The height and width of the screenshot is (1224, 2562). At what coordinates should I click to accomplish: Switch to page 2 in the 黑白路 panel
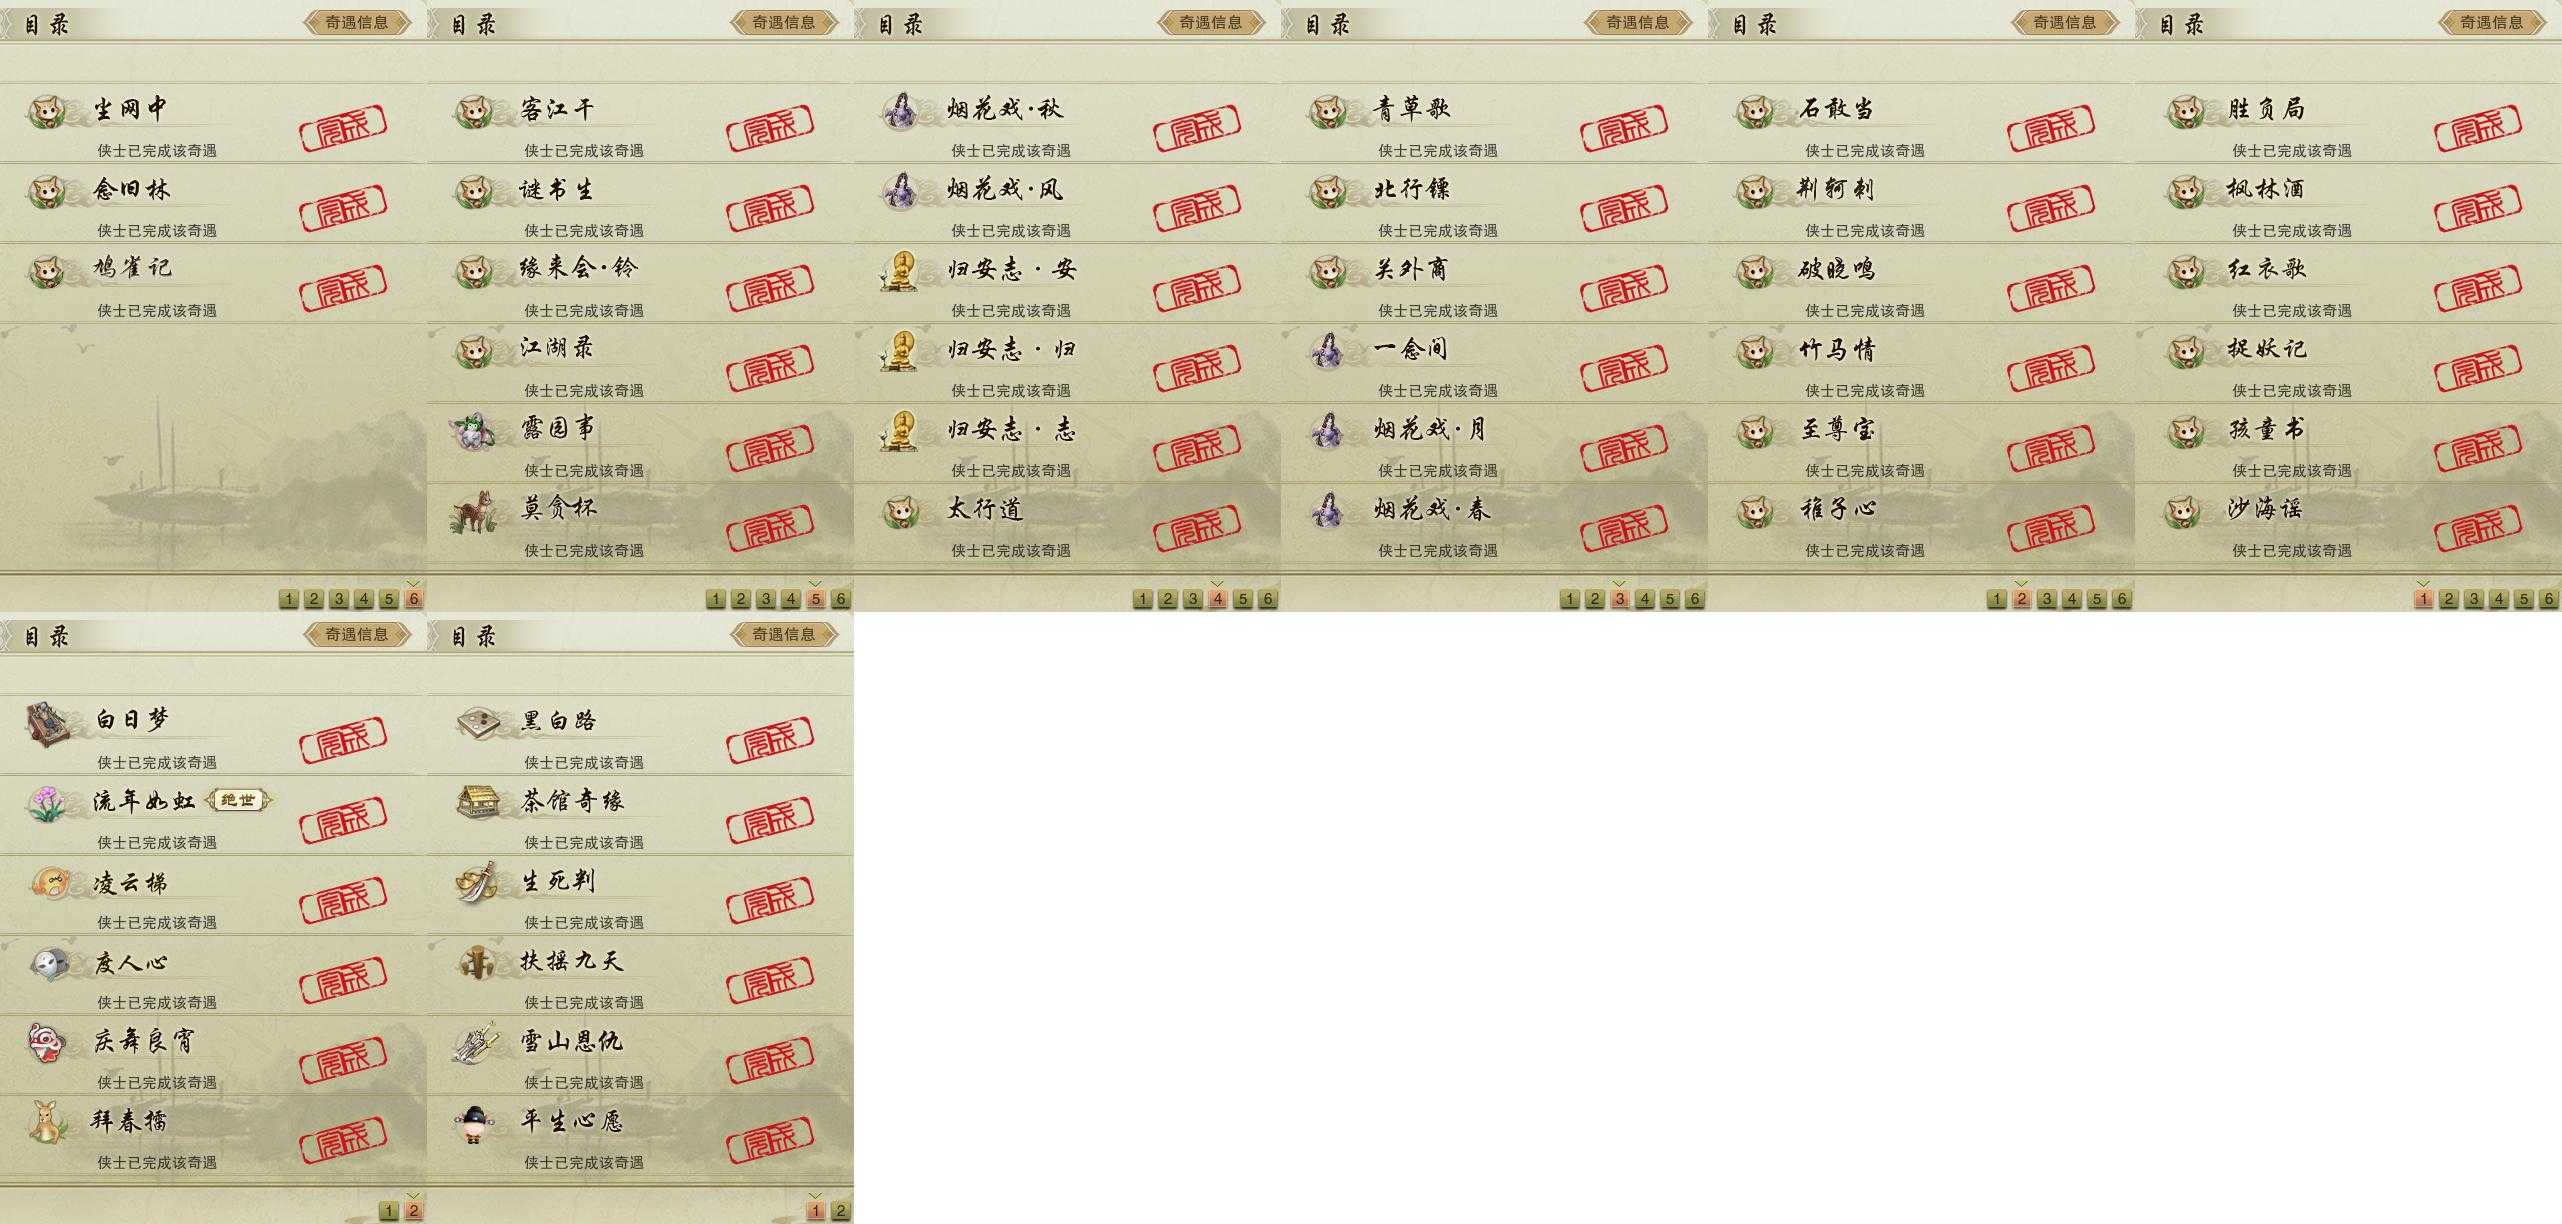point(841,1211)
